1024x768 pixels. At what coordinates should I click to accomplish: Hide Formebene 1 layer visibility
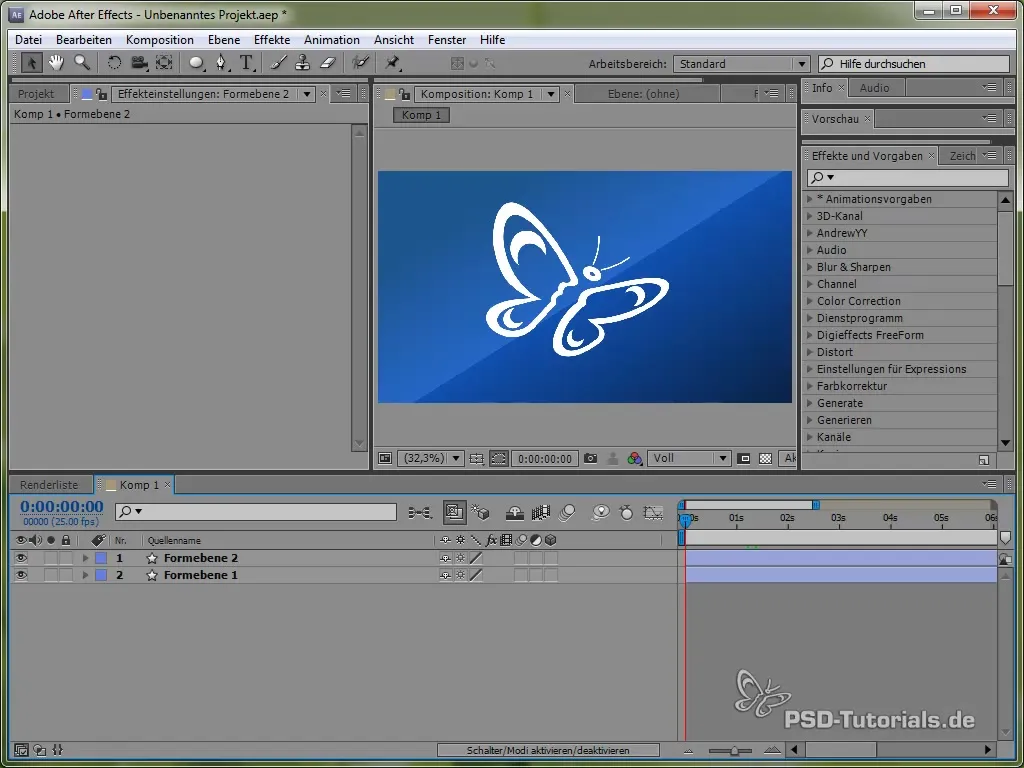[21, 575]
